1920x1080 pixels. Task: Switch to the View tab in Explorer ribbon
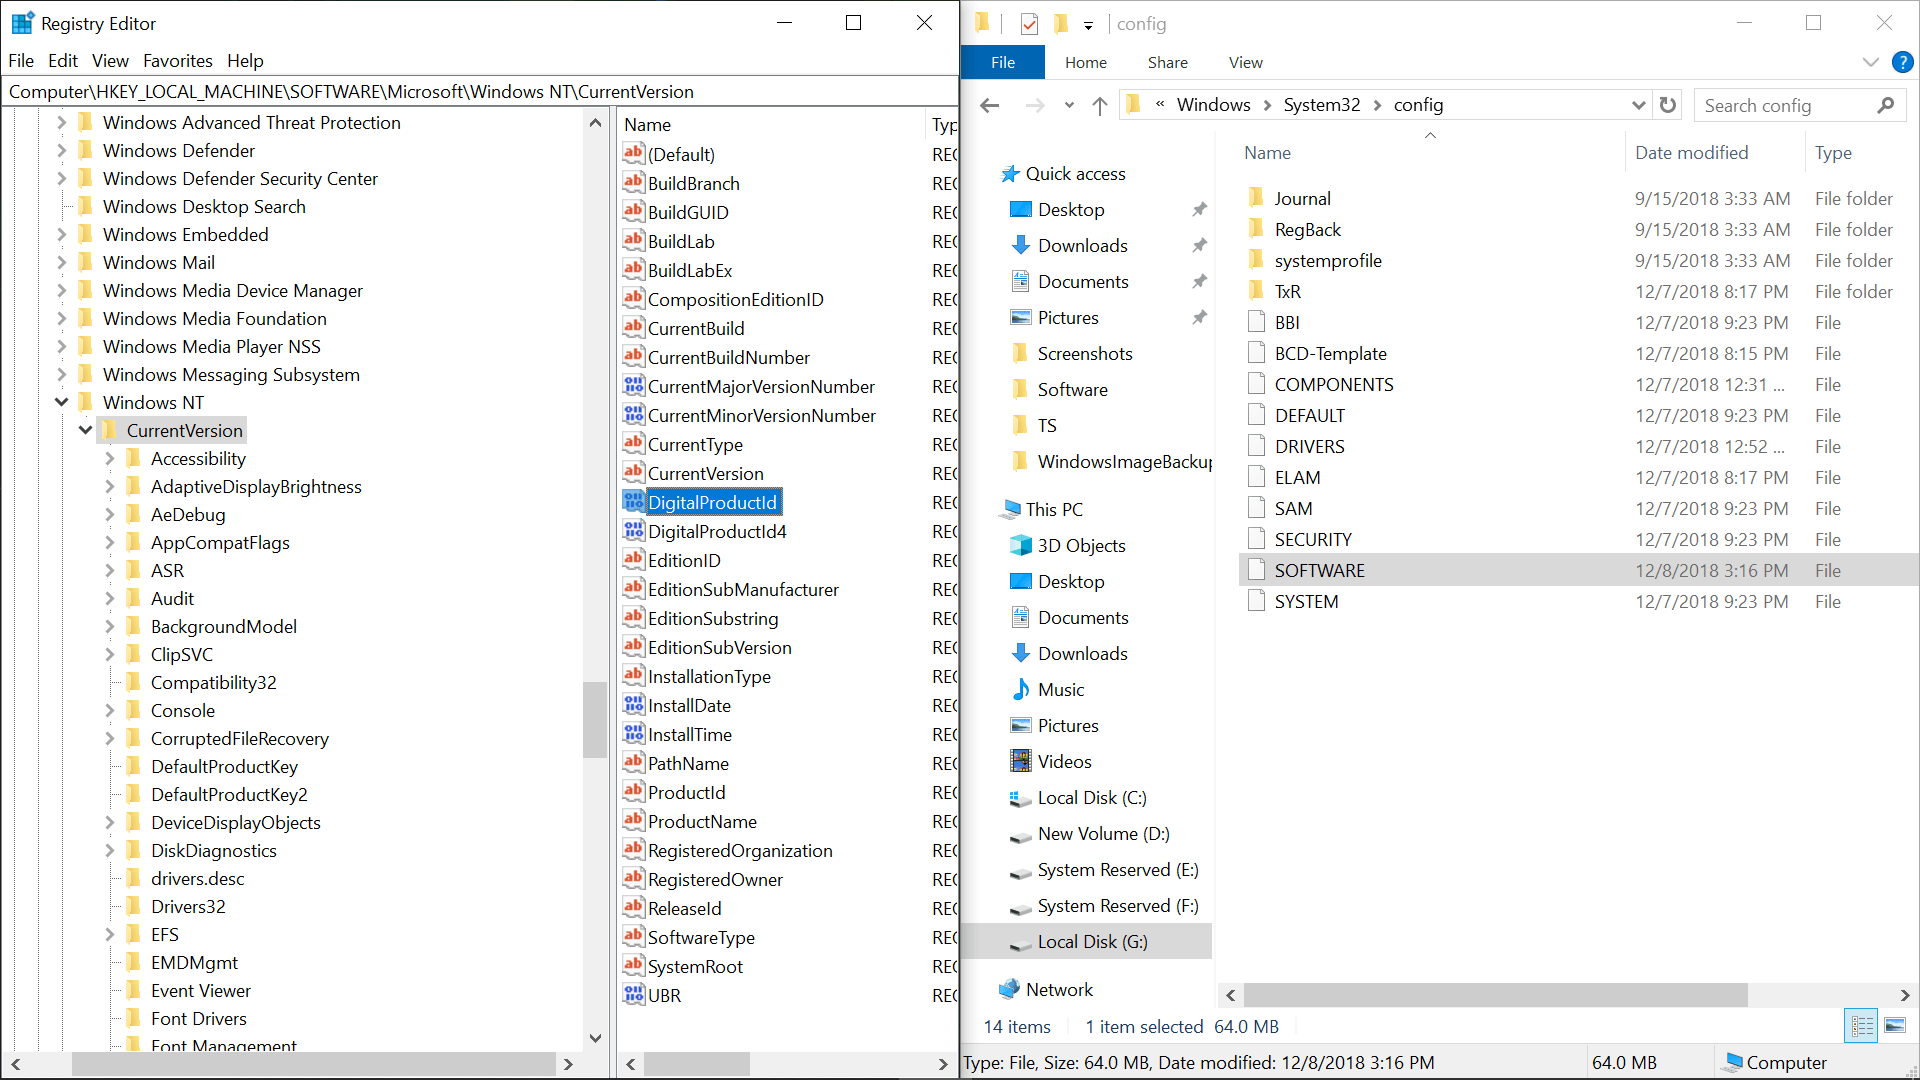point(1245,62)
